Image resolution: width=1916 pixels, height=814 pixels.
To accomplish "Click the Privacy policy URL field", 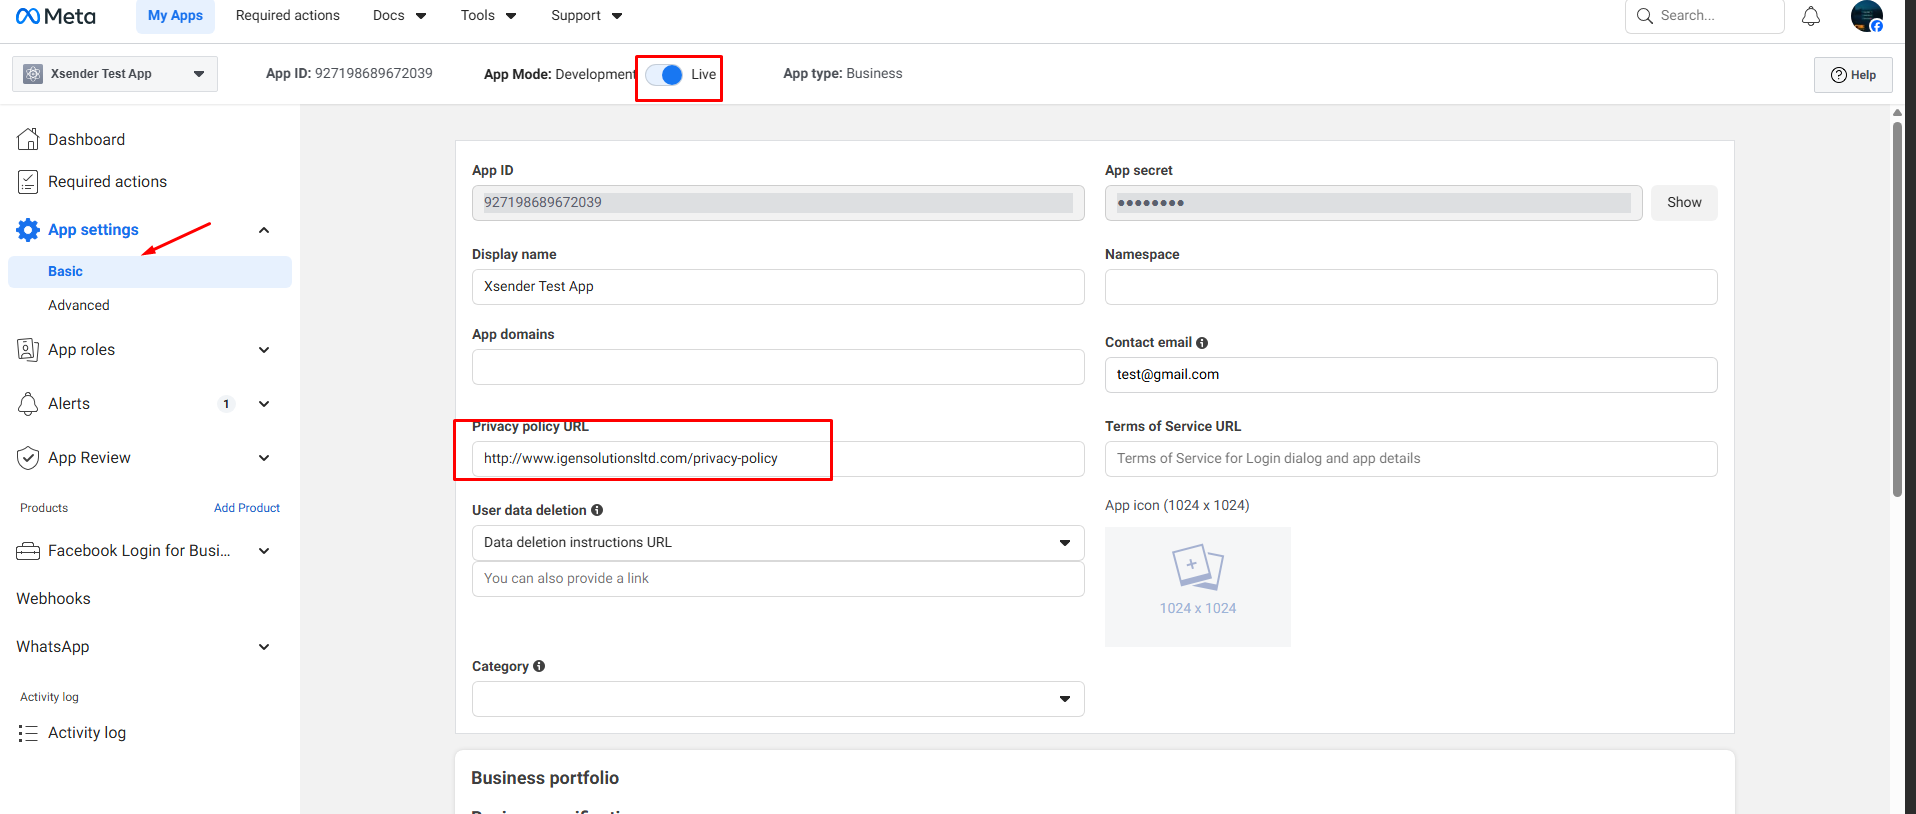I will pos(777,459).
